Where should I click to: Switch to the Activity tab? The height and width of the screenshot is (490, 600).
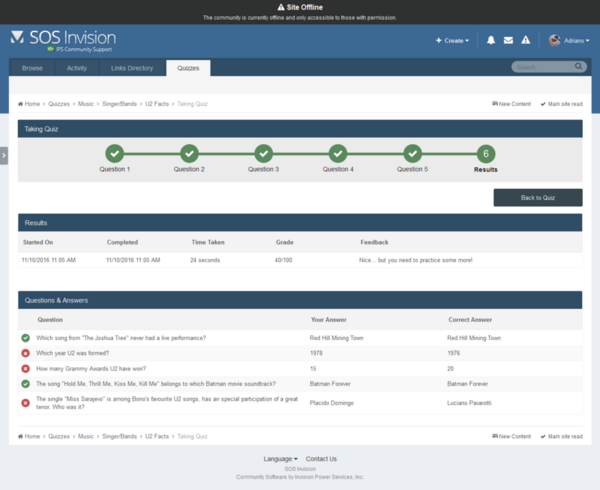tap(77, 68)
